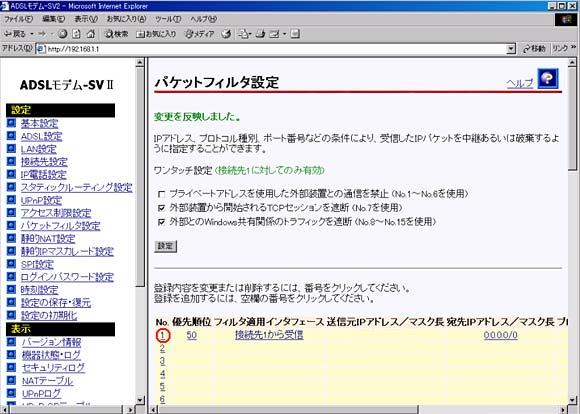Open the 編集(E) menu
Viewport: 580px width, 414px height.
point(54,19)
